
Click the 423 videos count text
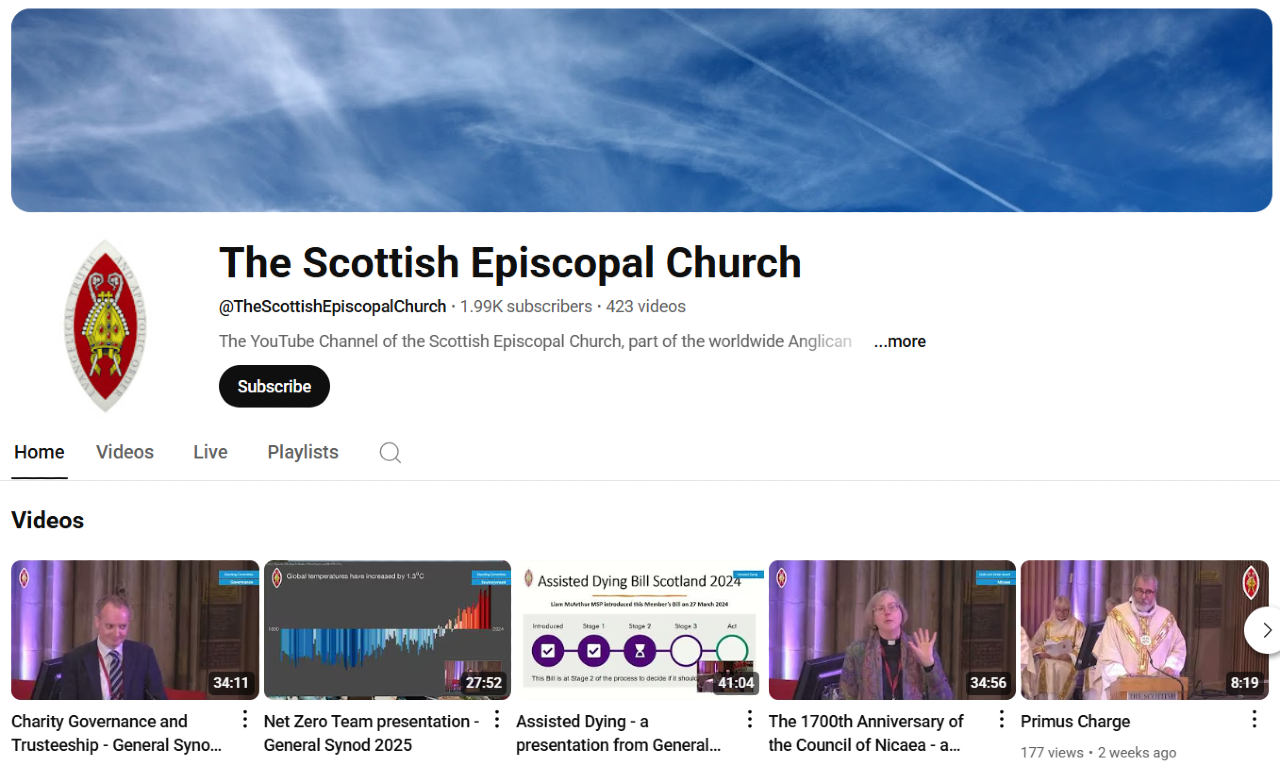click(646, 306)
